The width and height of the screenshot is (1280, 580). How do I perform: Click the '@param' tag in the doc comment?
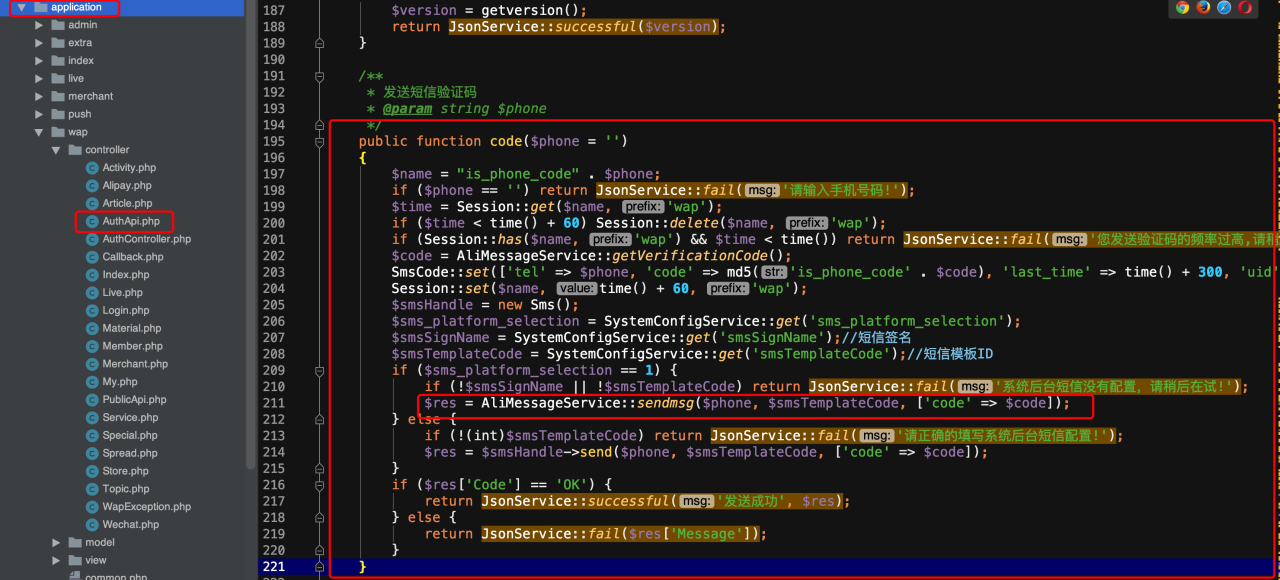click(407, 108)
